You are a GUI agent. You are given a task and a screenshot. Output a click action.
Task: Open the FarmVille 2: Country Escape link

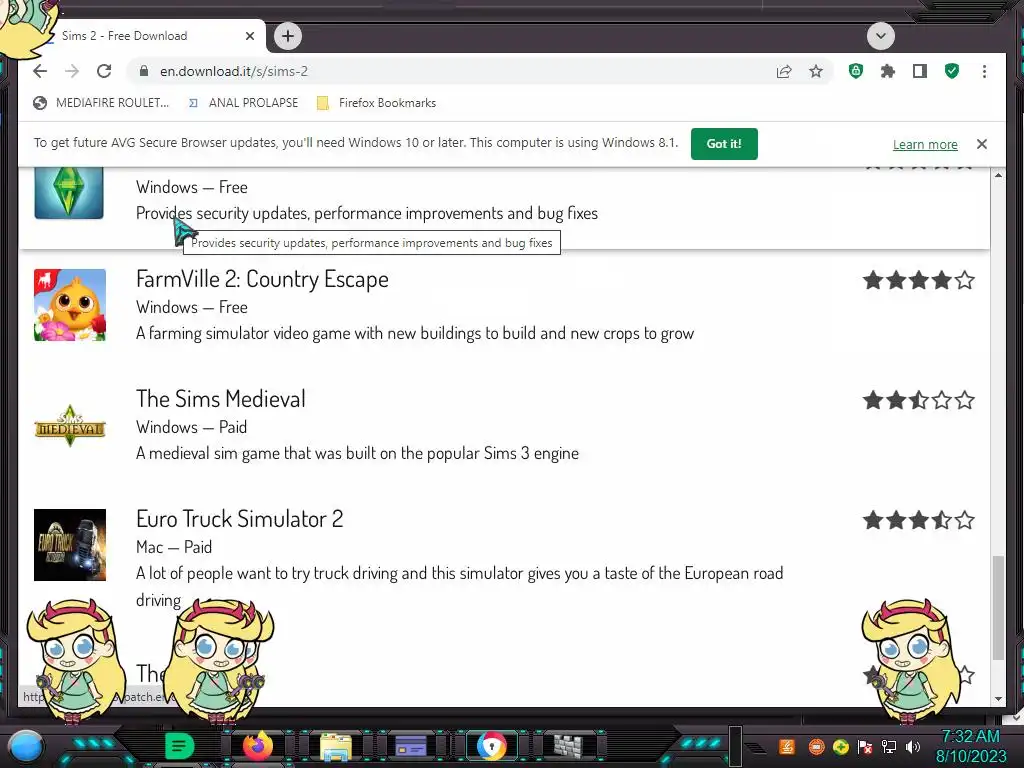coord(262,279)
